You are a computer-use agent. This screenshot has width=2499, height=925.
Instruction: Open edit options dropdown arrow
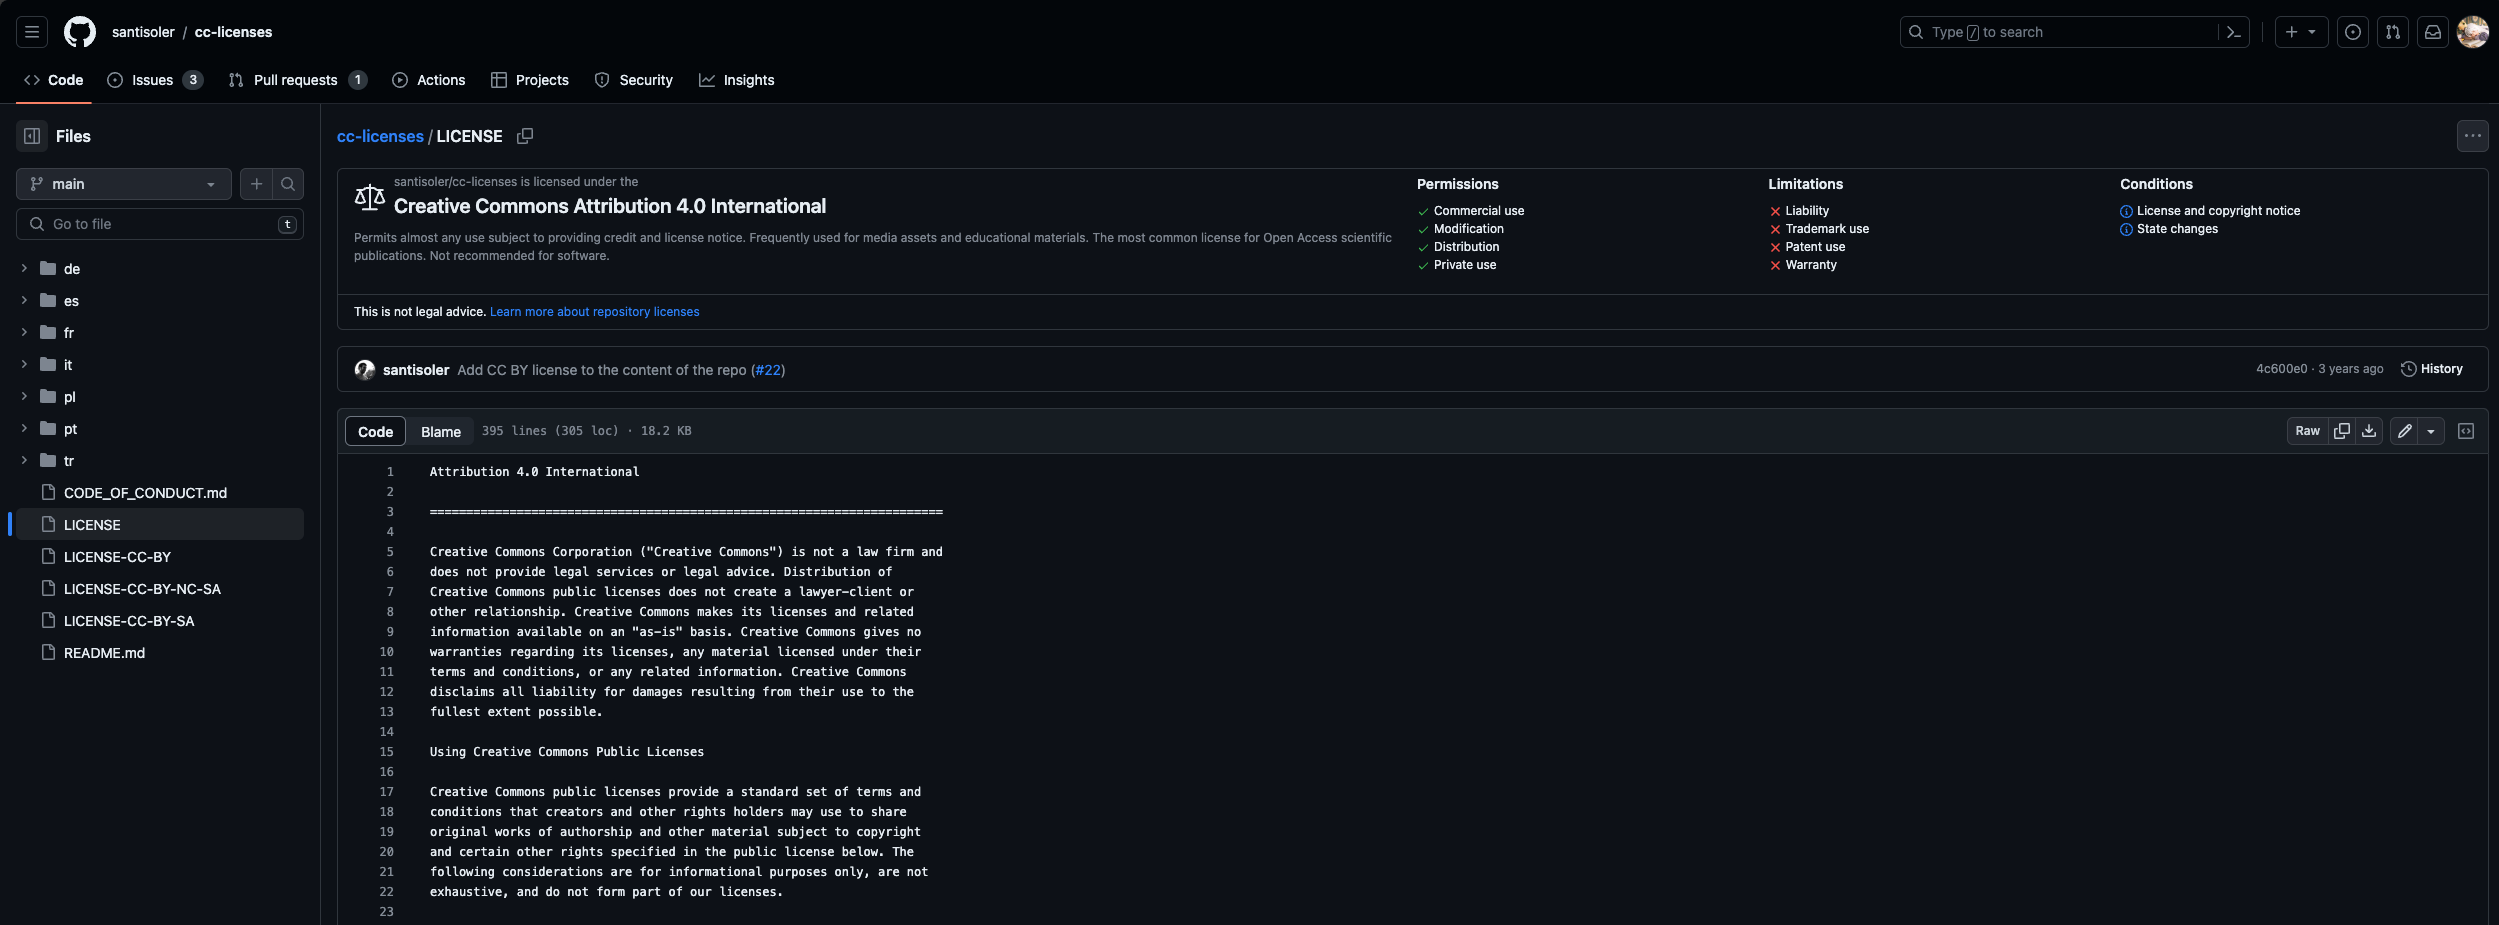point(2431,431)
